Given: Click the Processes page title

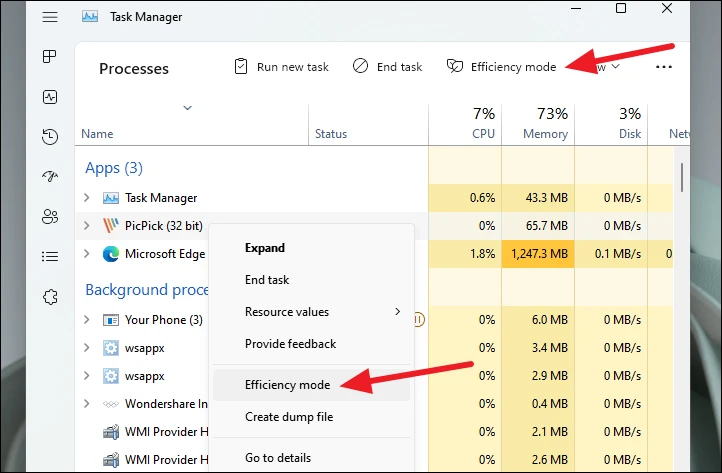Looking at the screenshot, I should [x=134, y=69].
